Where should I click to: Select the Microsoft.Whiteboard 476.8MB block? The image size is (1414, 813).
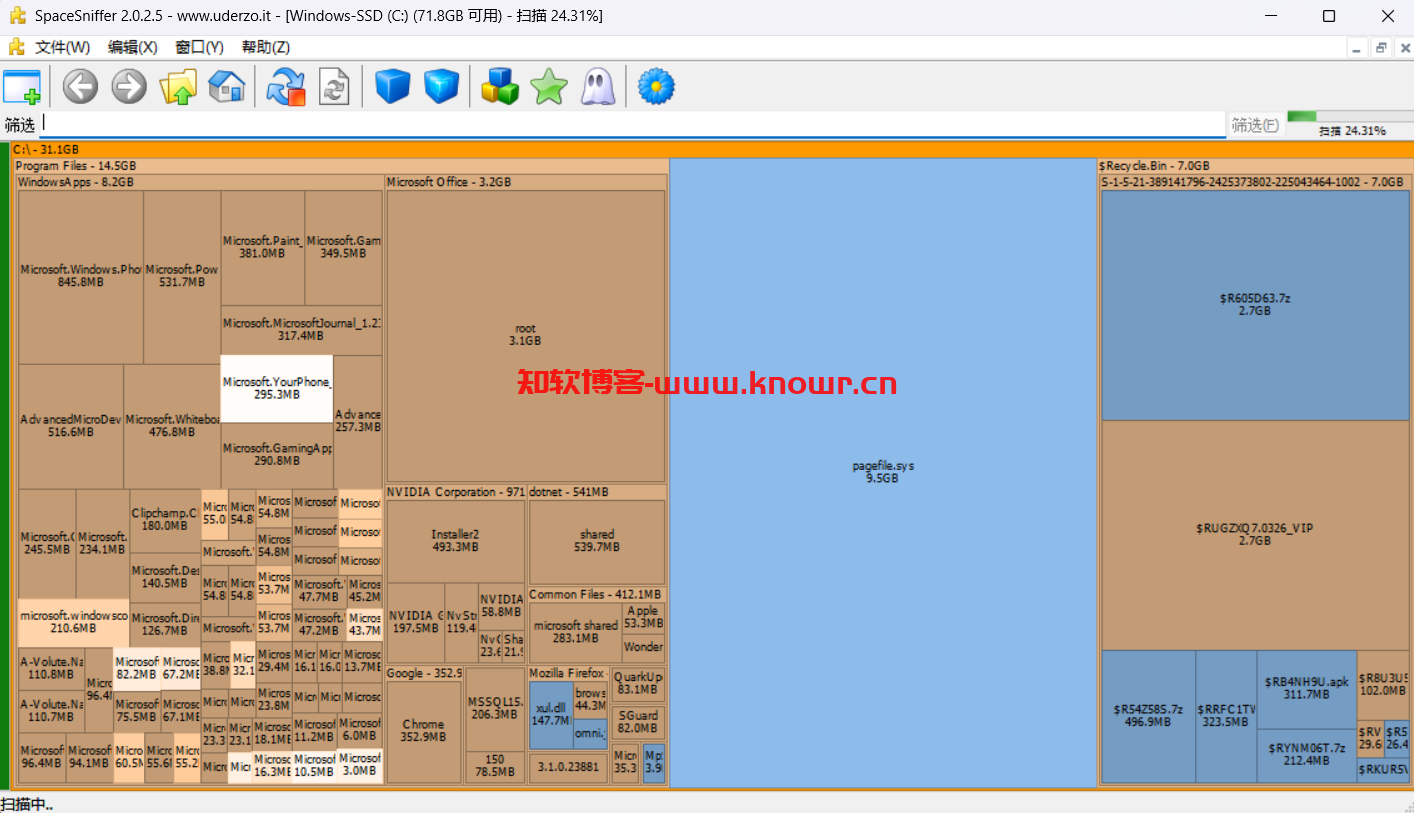[172, 426]
